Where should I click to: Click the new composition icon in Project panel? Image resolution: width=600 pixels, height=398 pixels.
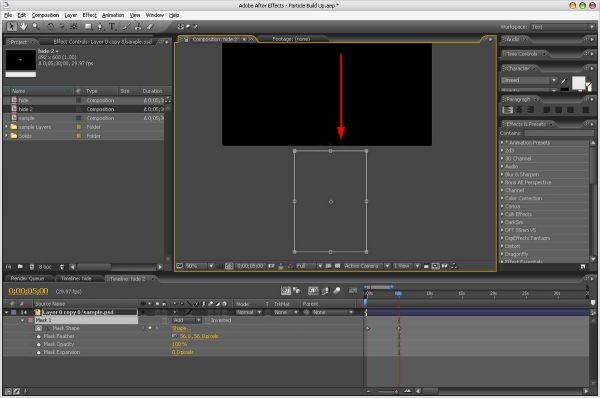click(x=32, y=267)
